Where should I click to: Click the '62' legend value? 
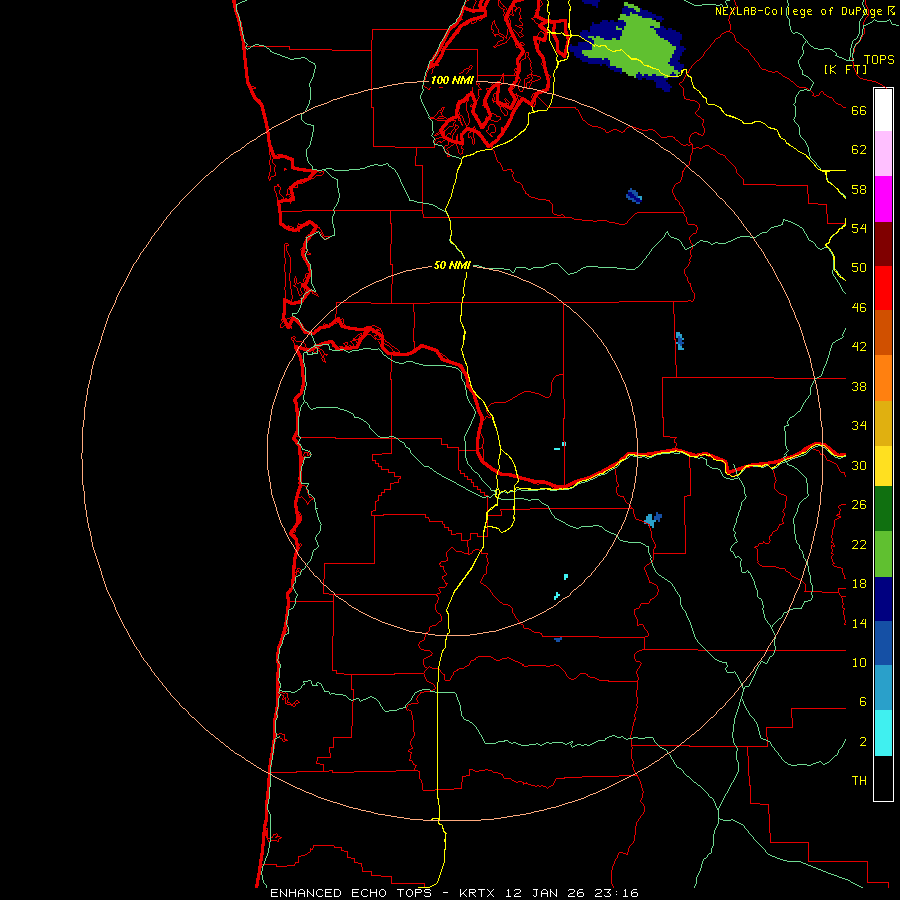(x=859, y=150)
